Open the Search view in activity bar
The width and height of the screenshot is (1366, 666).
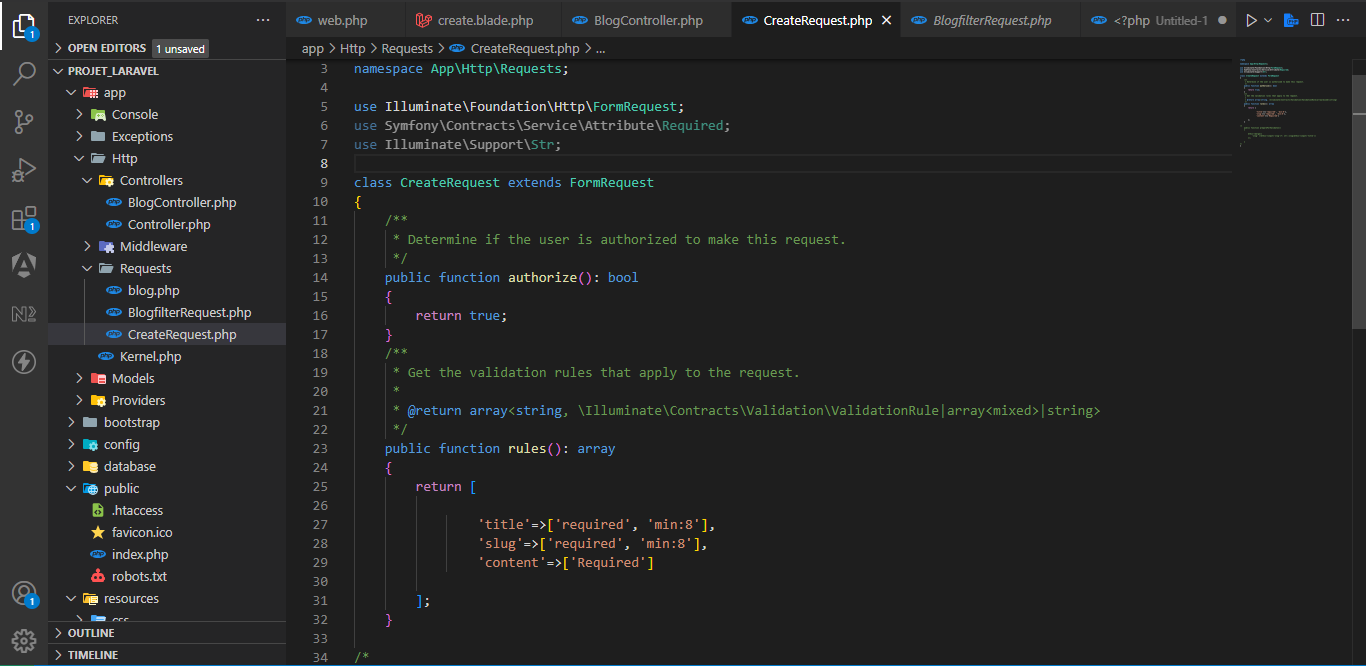[x=24, y=74]
